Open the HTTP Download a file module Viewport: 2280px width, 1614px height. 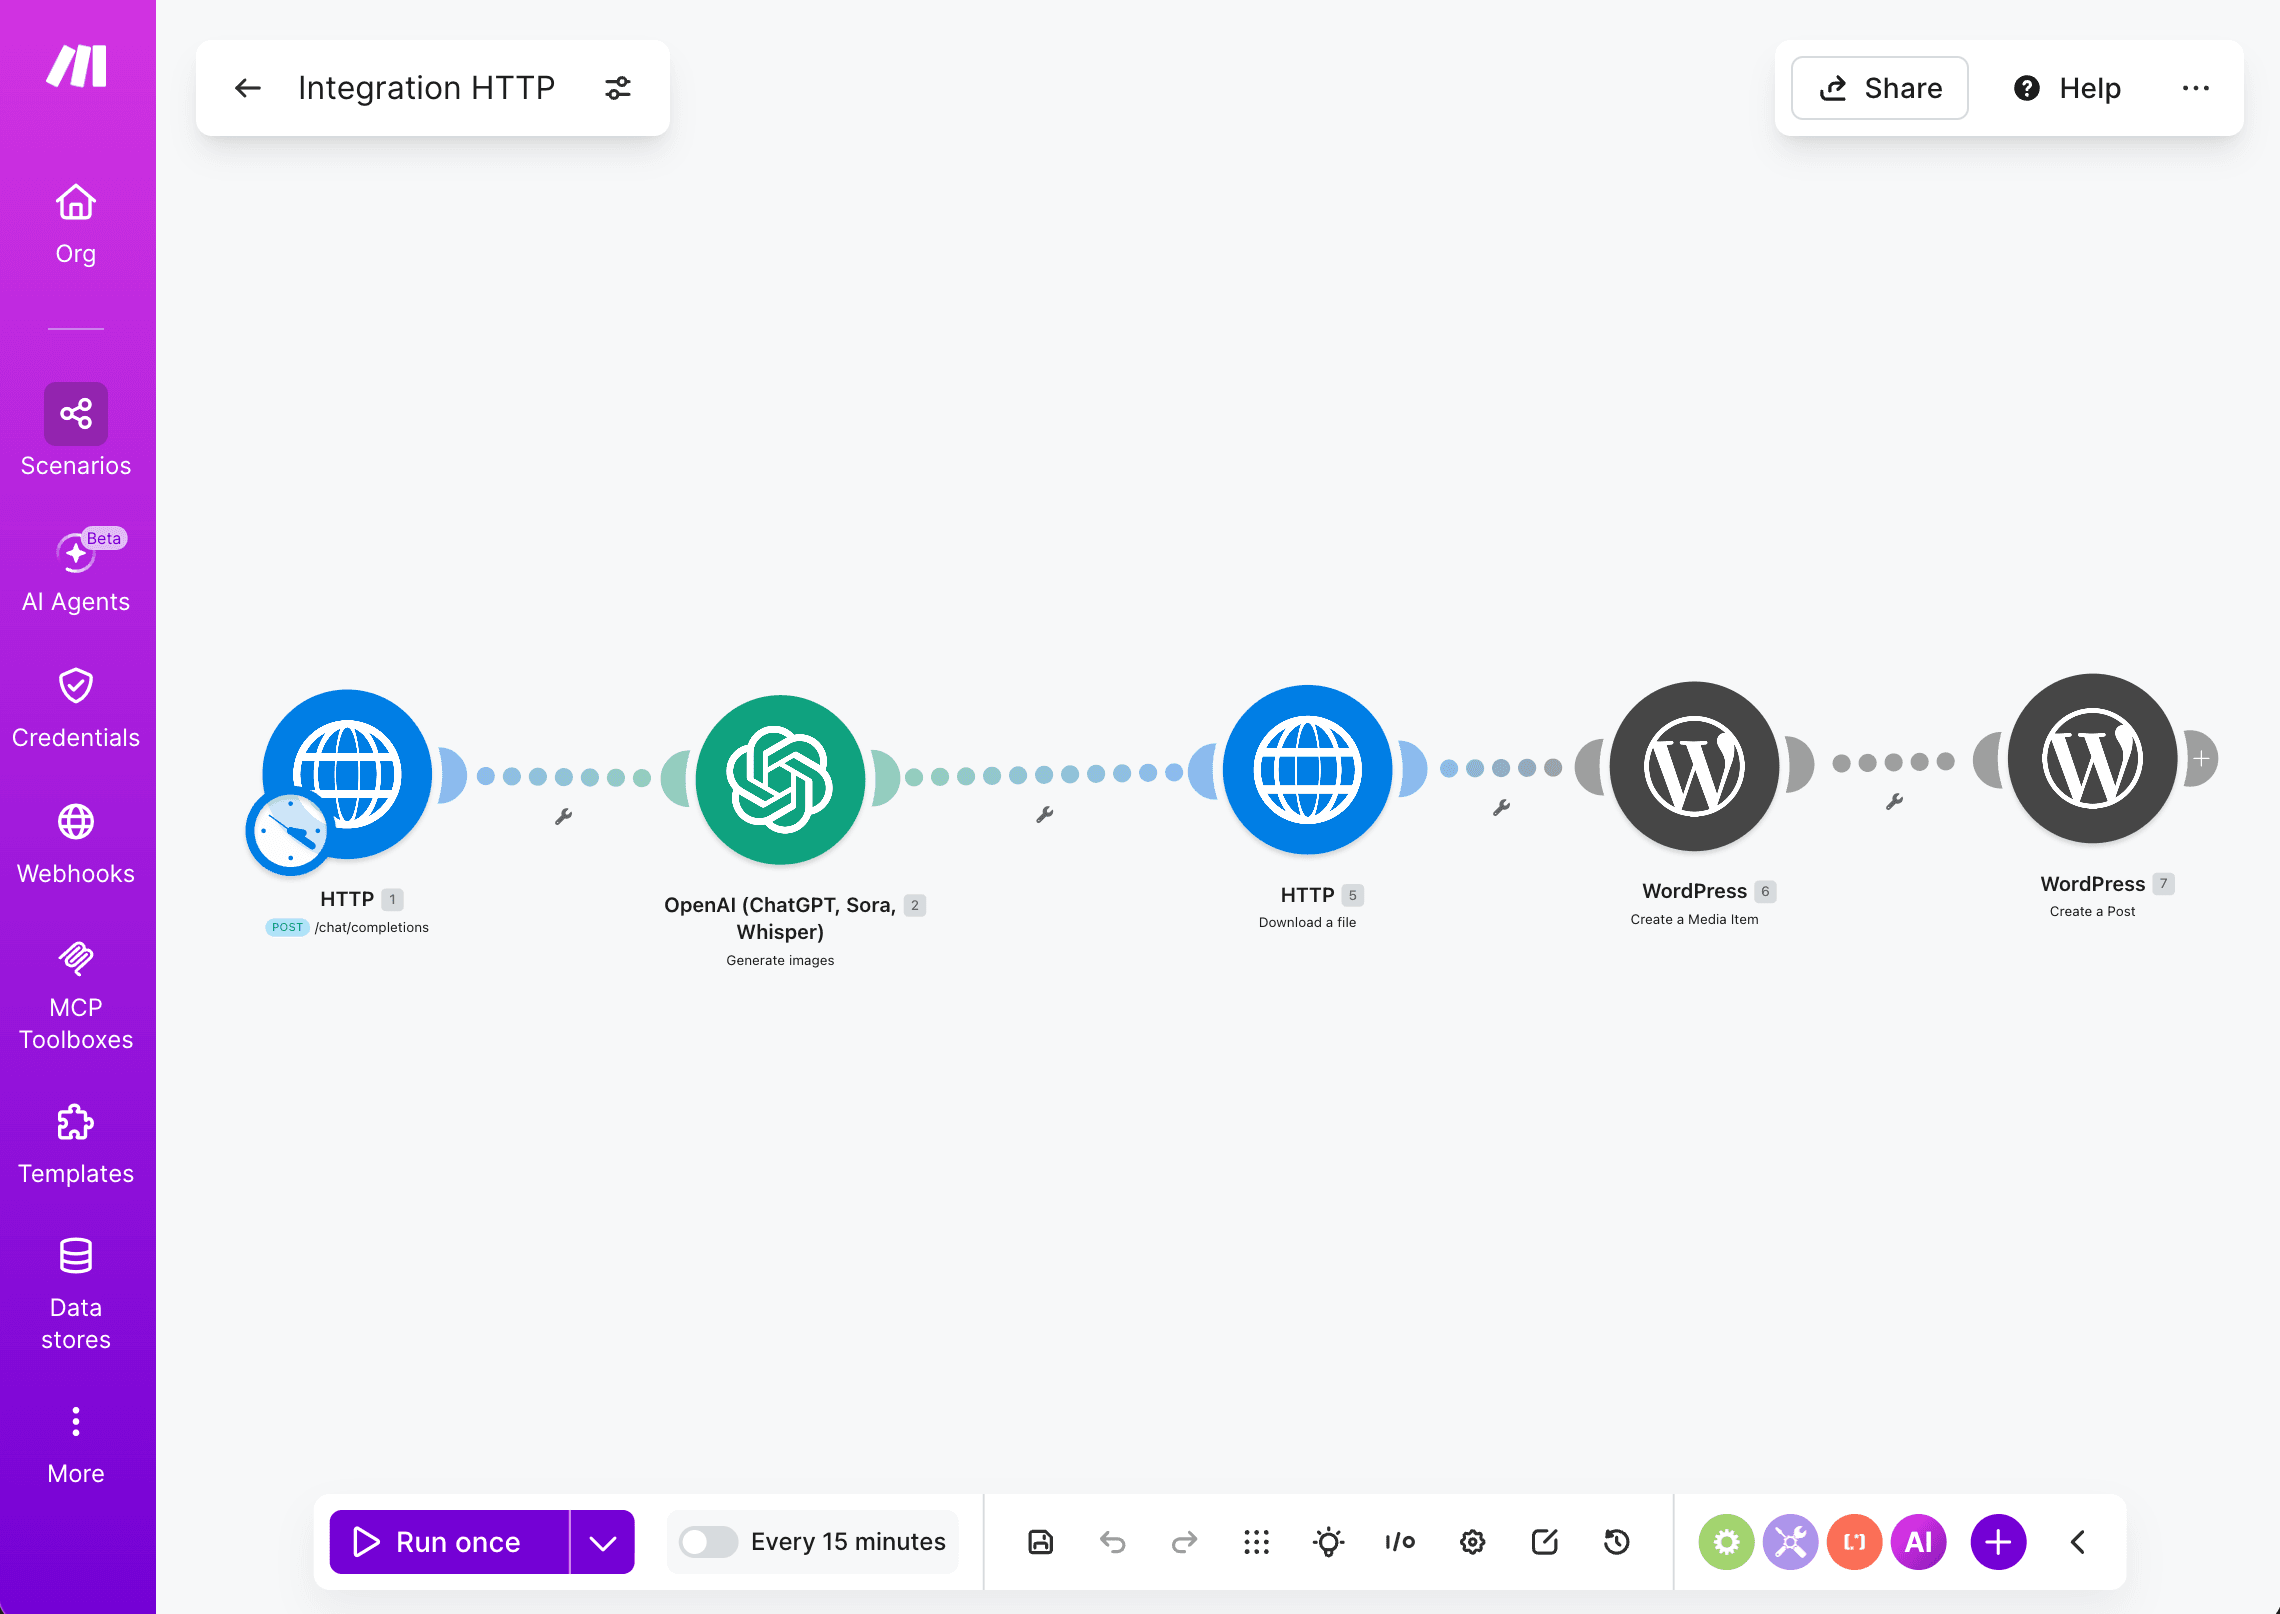click(x=1308, y=770)
